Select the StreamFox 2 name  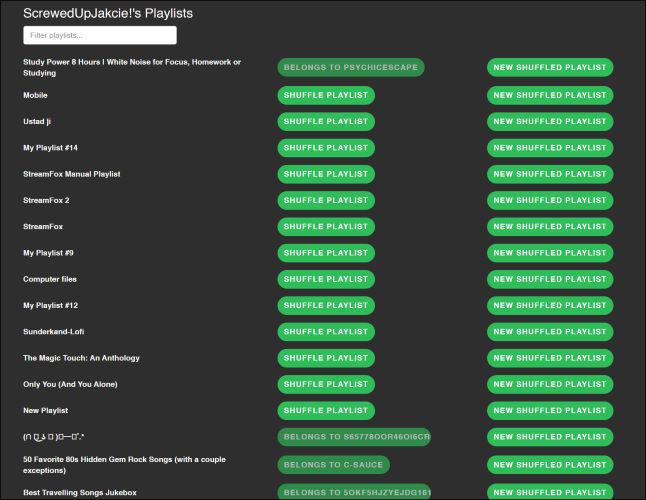pyautogui.click(x=46, y=200)
